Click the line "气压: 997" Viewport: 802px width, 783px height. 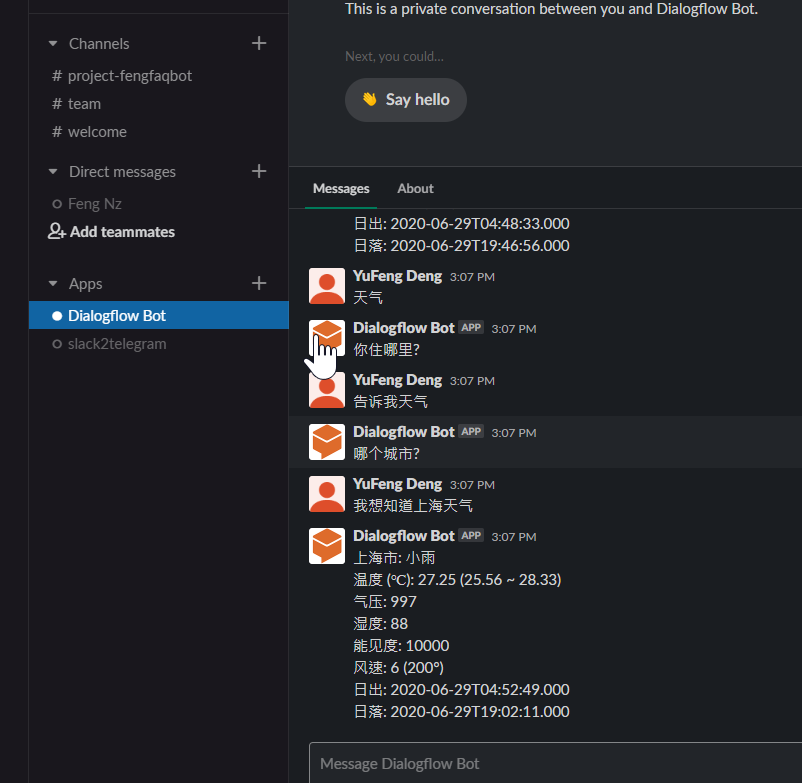[385, 602]
